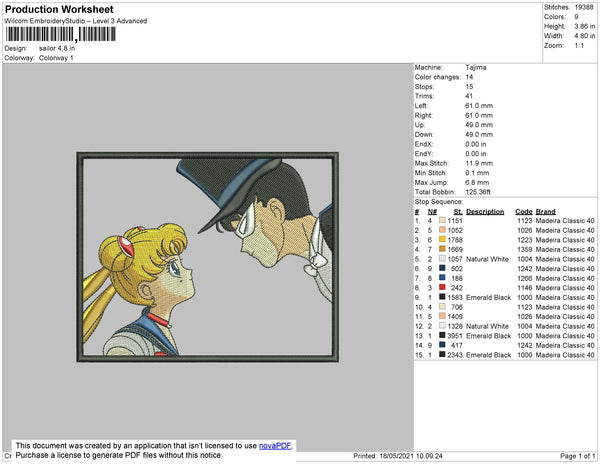Click the Height value '3.86 in'

[584, 26]
